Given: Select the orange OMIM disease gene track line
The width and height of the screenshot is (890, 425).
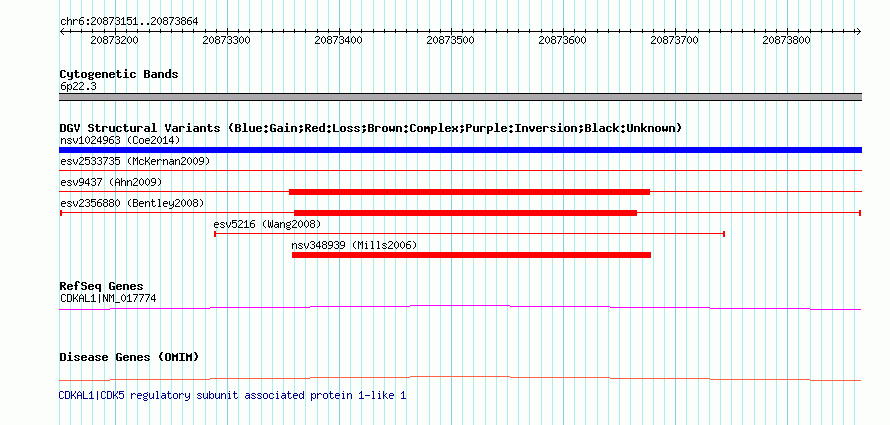Looking at the screenshot, I should [x=460, y=378].
